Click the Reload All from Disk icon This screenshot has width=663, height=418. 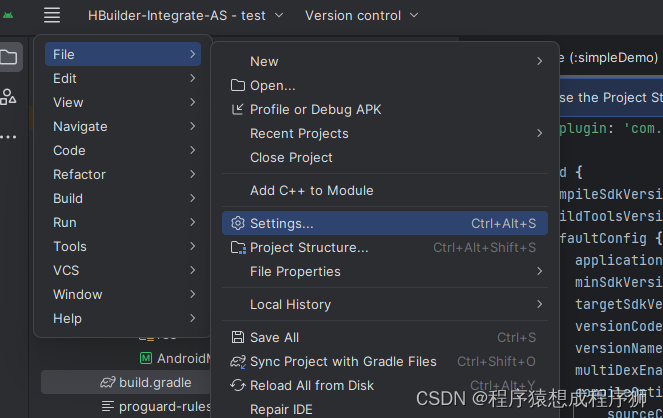pyautogui.click(x=238, y=386)
